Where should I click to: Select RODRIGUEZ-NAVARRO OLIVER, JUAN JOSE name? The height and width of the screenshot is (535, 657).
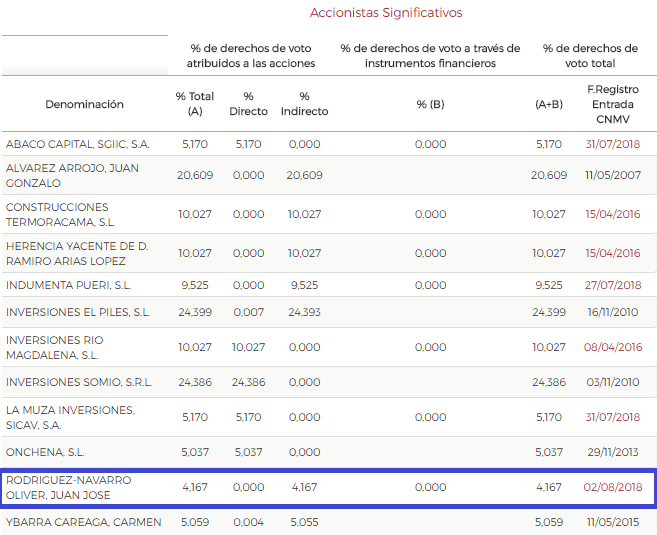pyautogui.click(x=68, y=488)
